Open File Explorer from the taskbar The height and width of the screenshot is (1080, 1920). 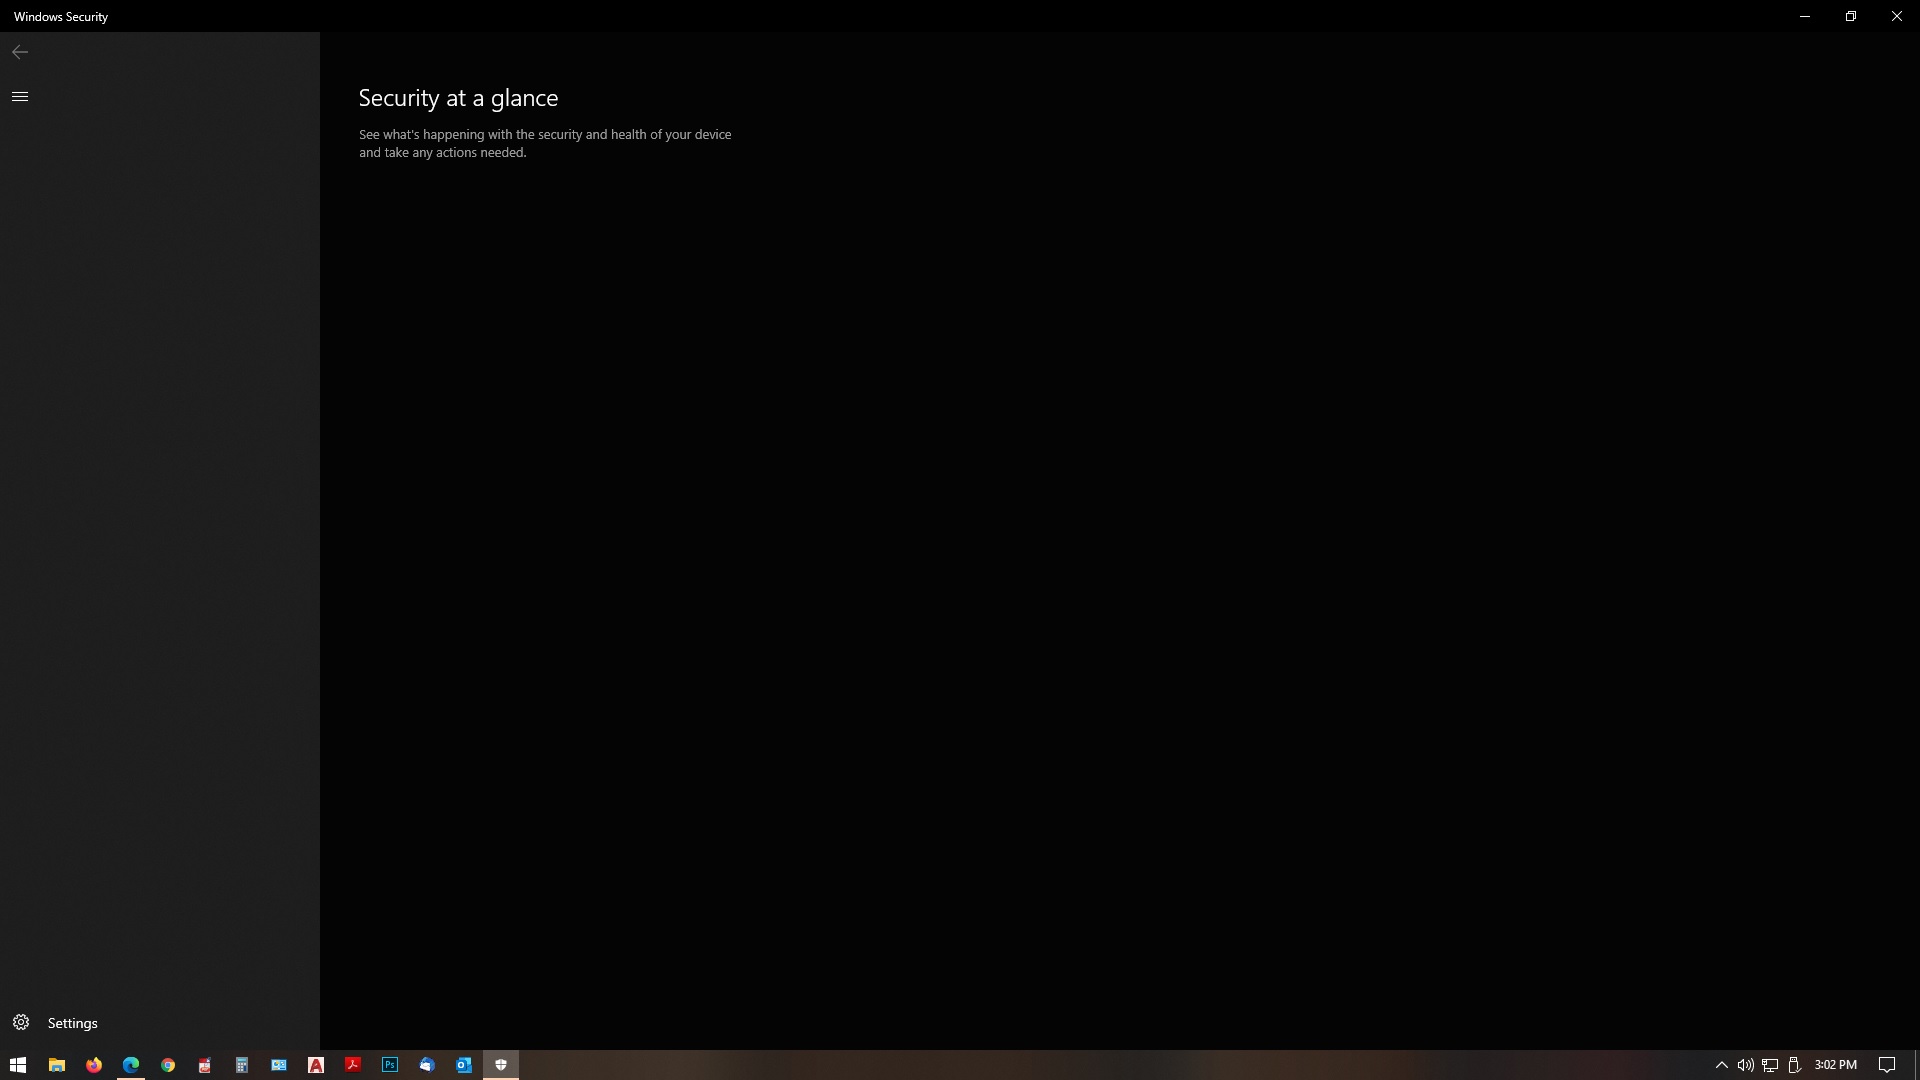(x=57, y=1065)
